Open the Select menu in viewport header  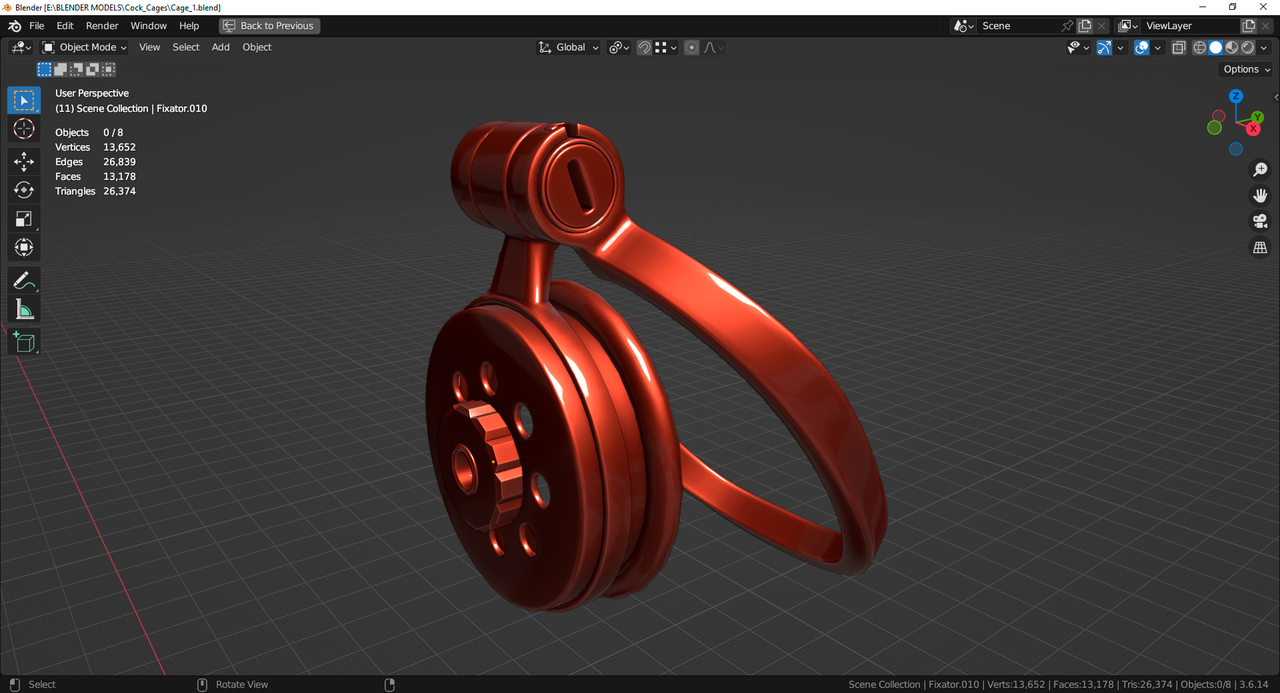pos(186,47)
